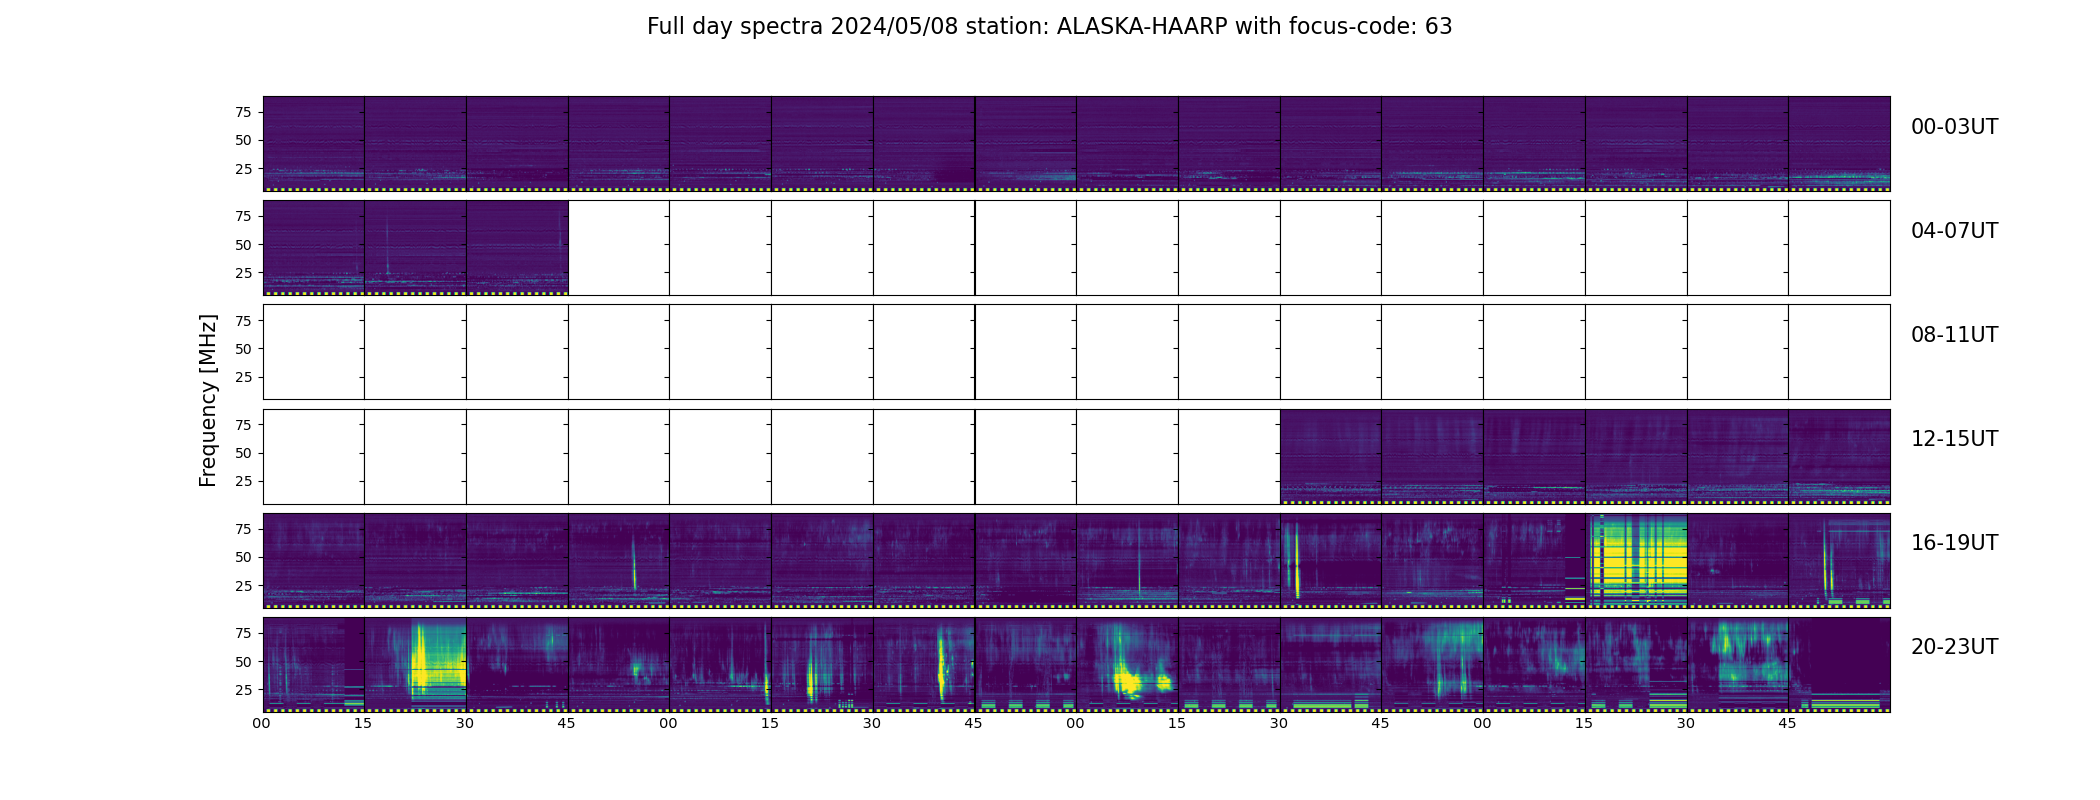Select the '12-15UT' row label
Image resolution: width=2100 pixels, height=800 pixels.
coord(1954,439)
